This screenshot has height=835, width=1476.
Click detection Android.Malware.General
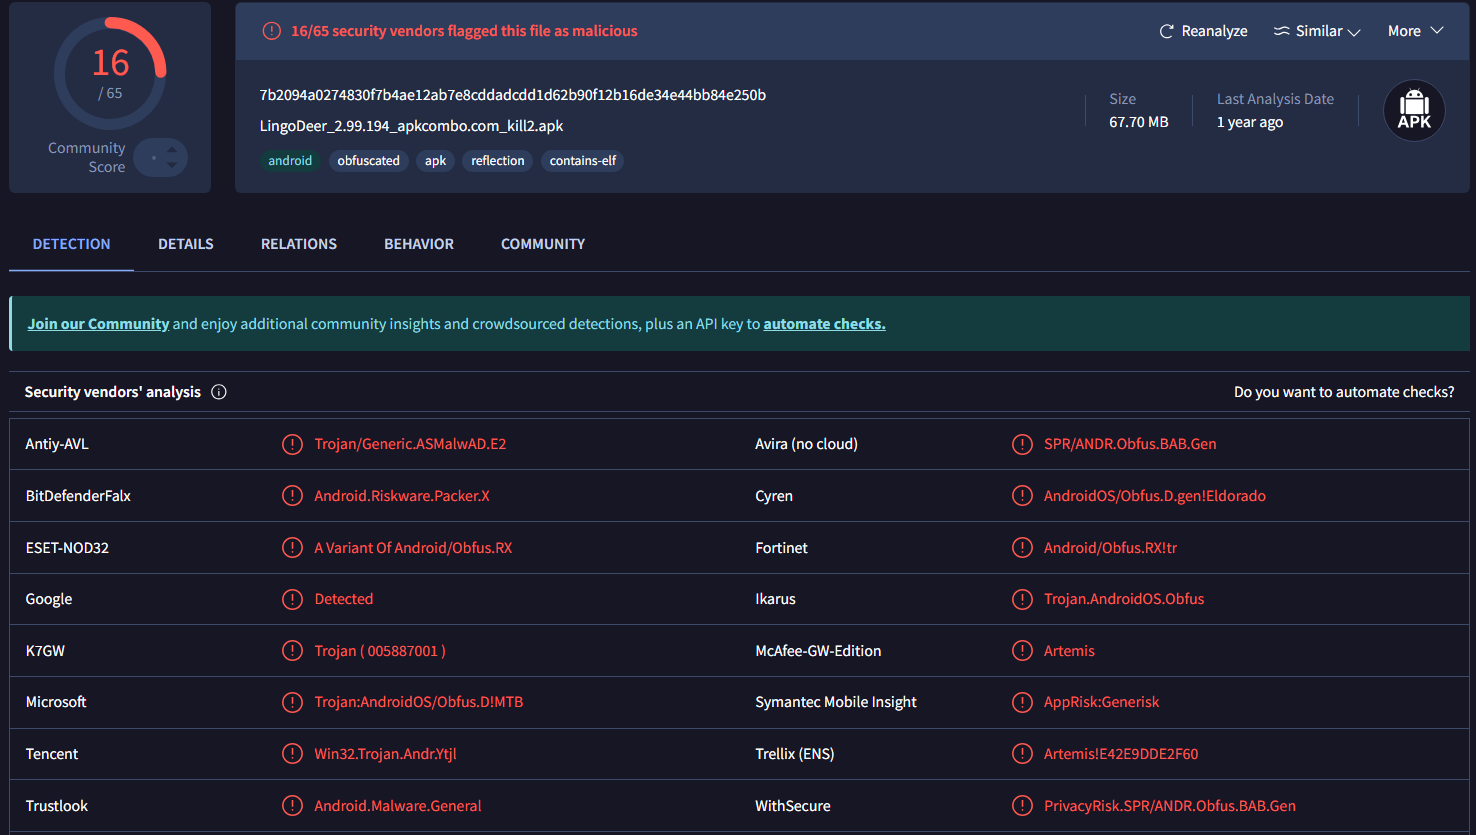398,806
